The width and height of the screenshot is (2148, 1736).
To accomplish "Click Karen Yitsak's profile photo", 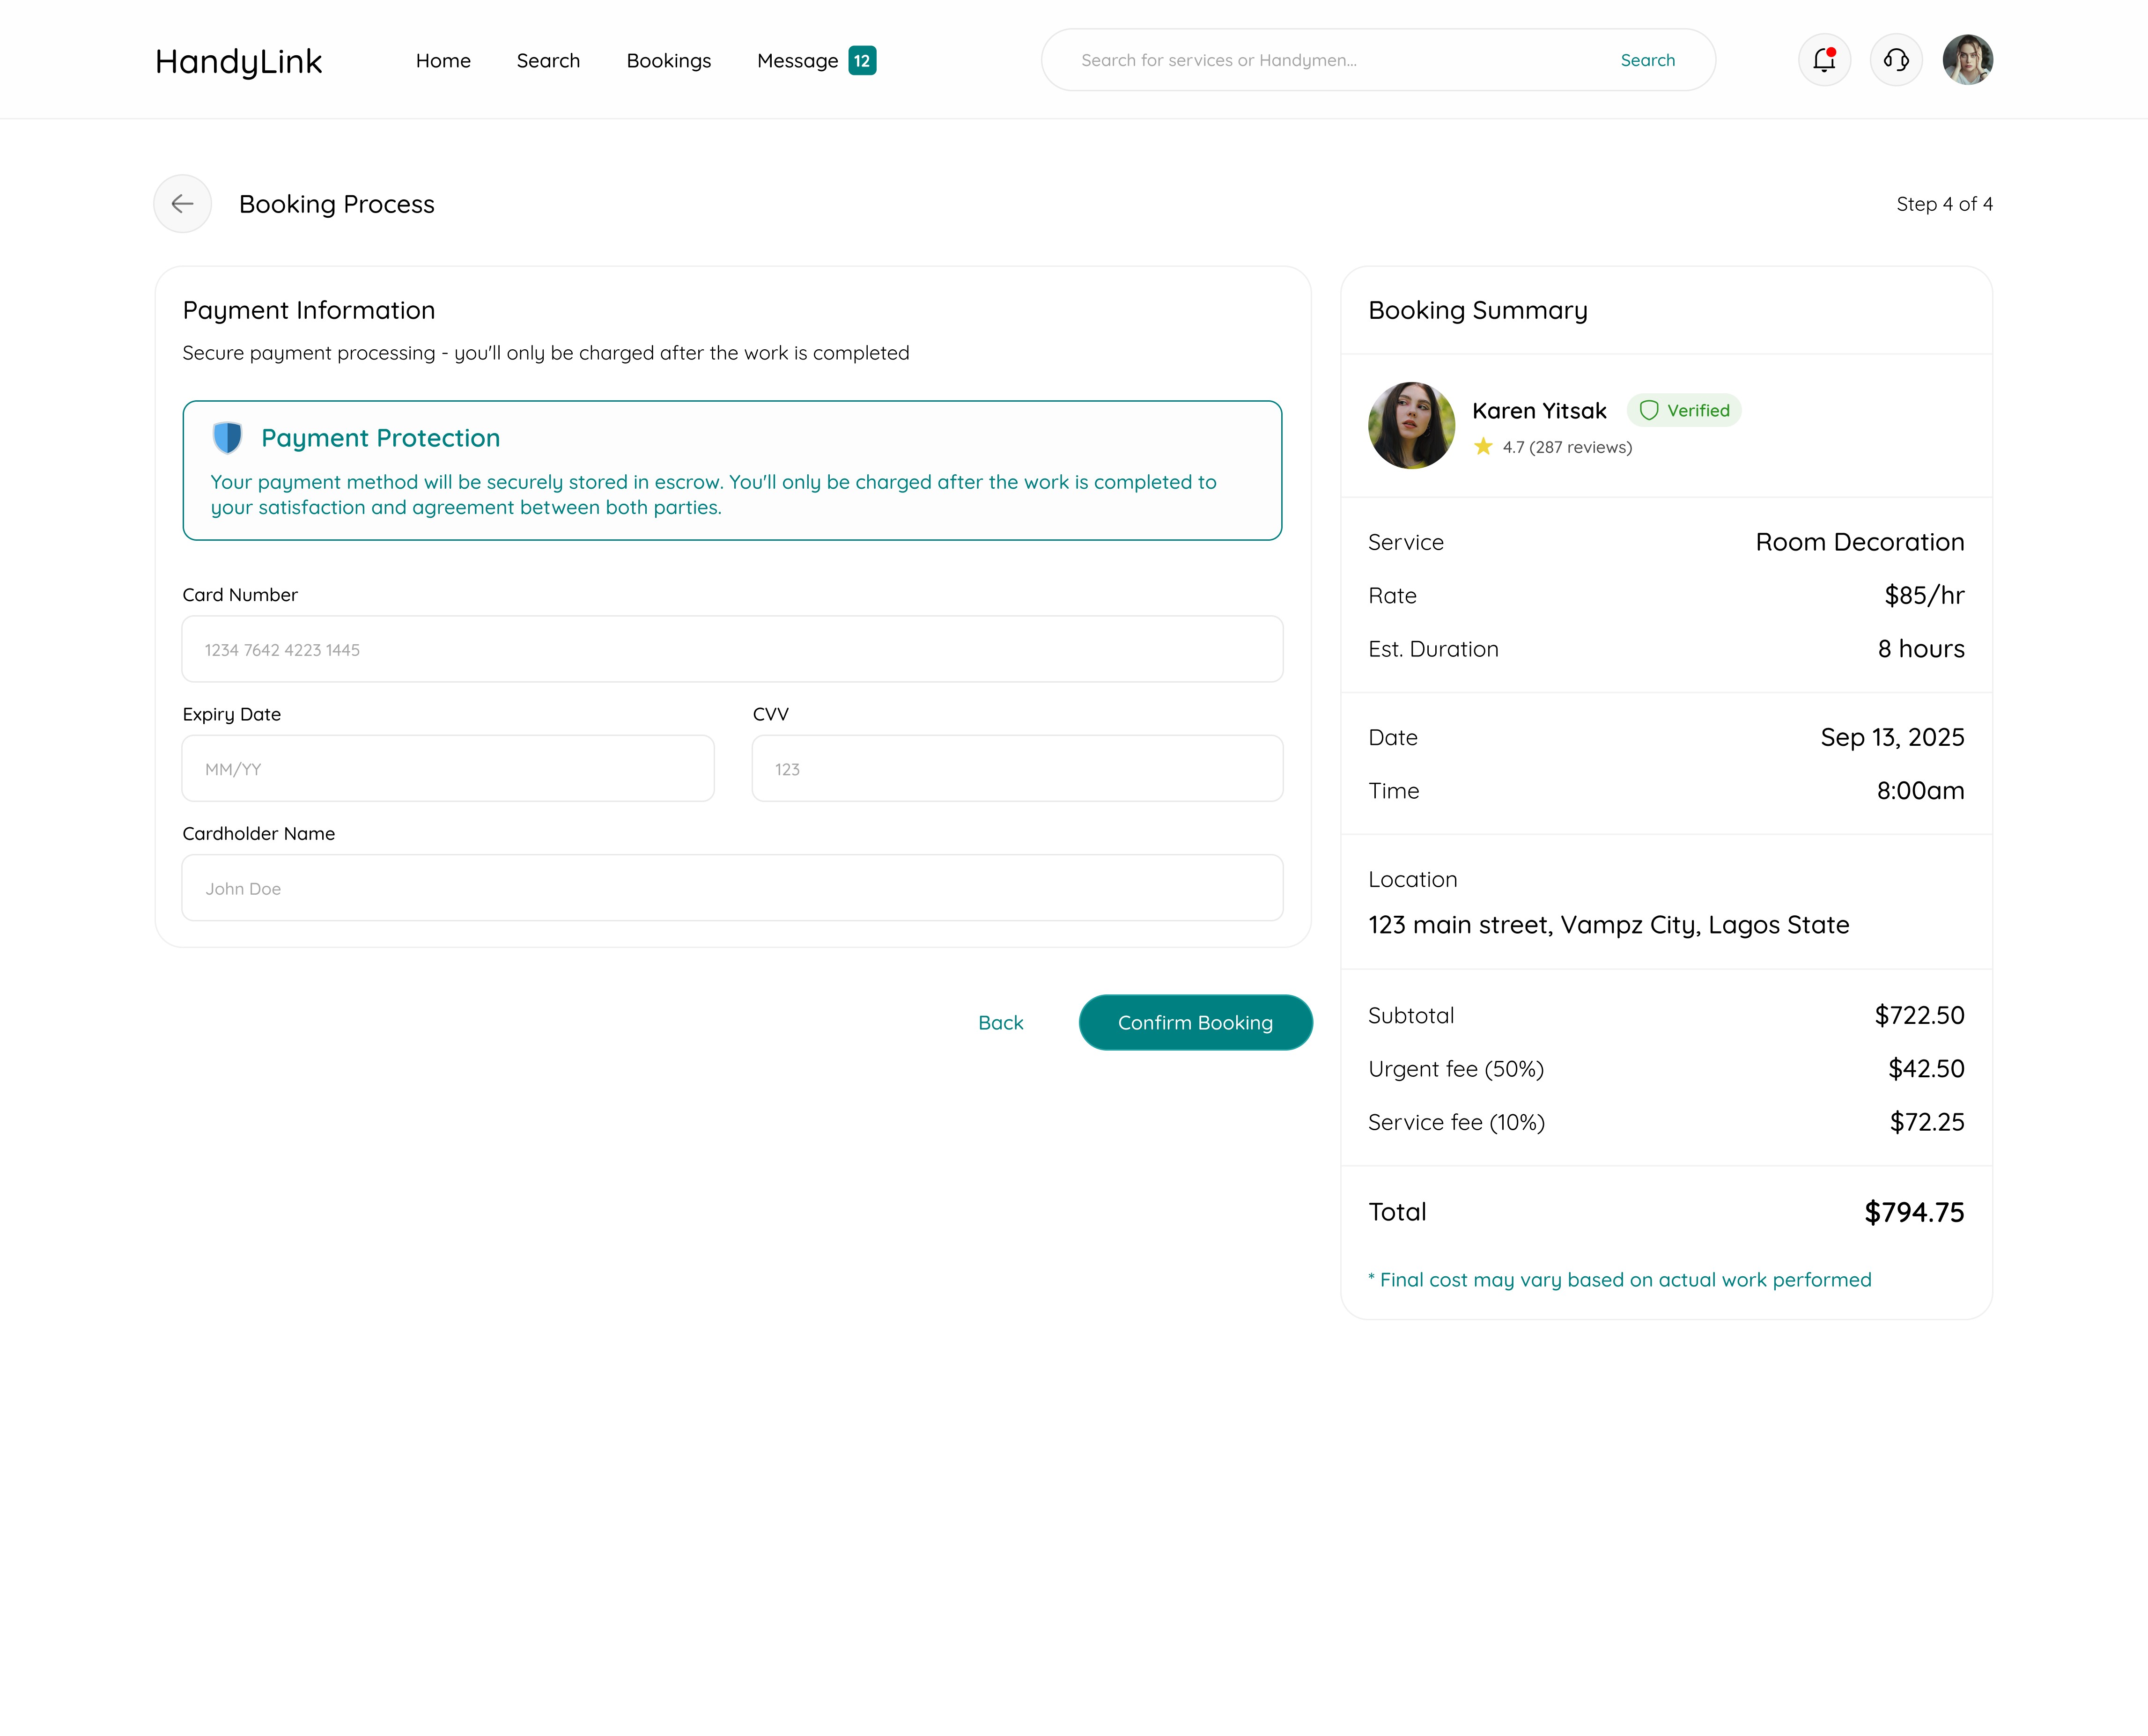I will (1411, 425).
